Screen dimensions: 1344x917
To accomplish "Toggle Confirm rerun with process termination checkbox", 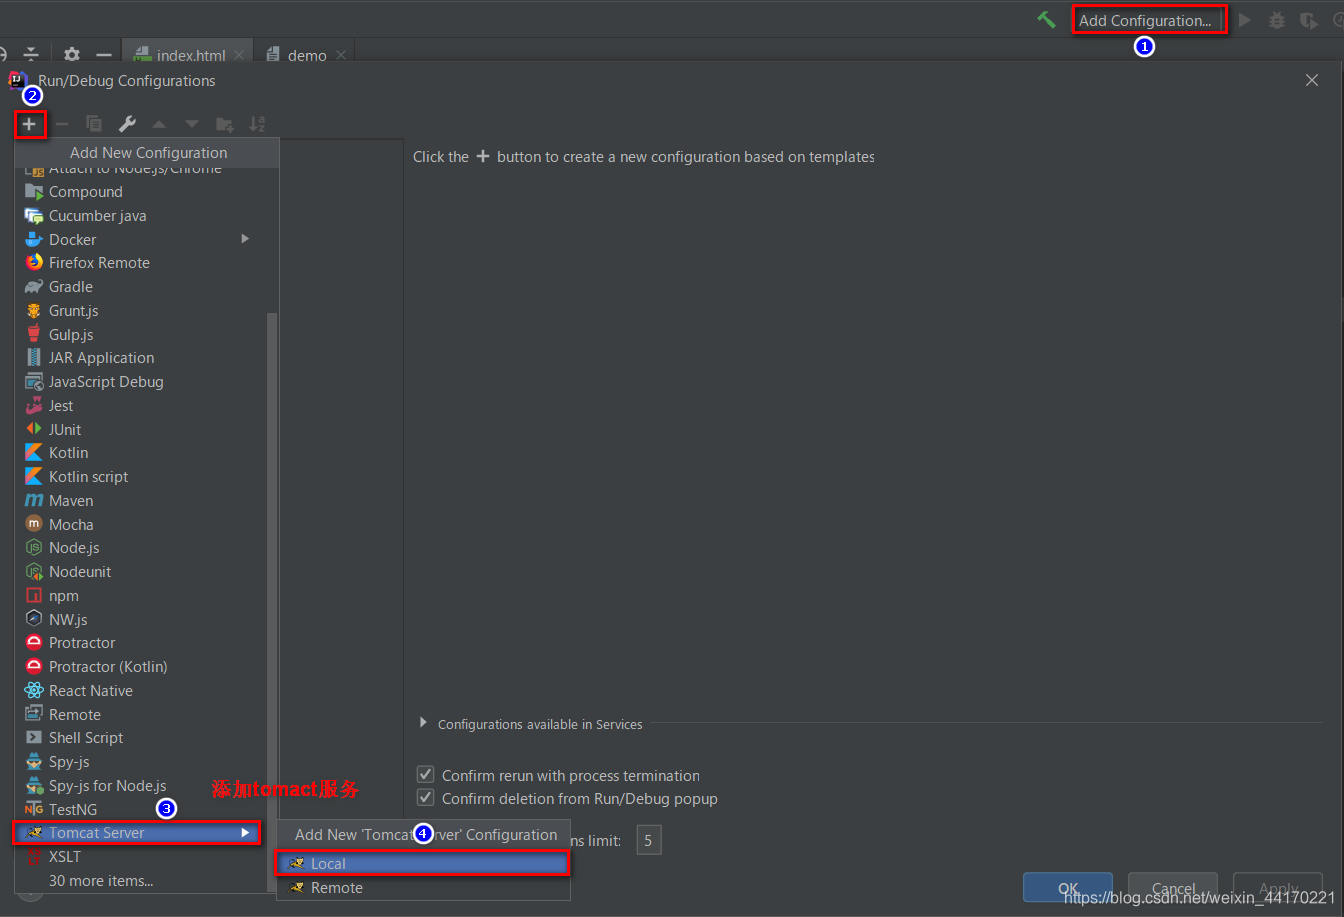I will tap(426, 775).
